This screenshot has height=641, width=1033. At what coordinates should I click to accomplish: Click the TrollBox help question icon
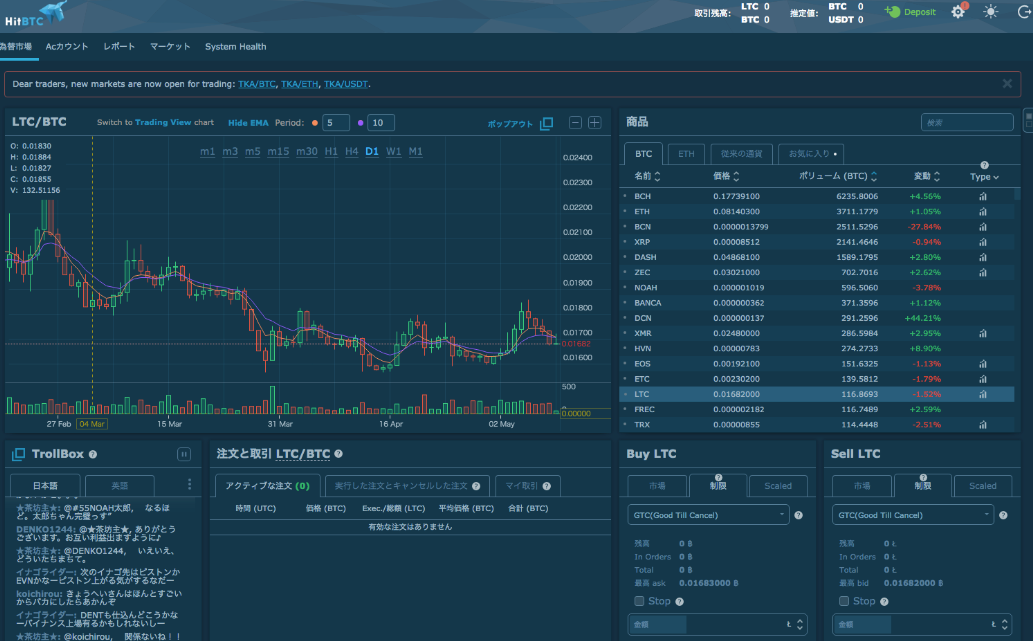point(93,455)
